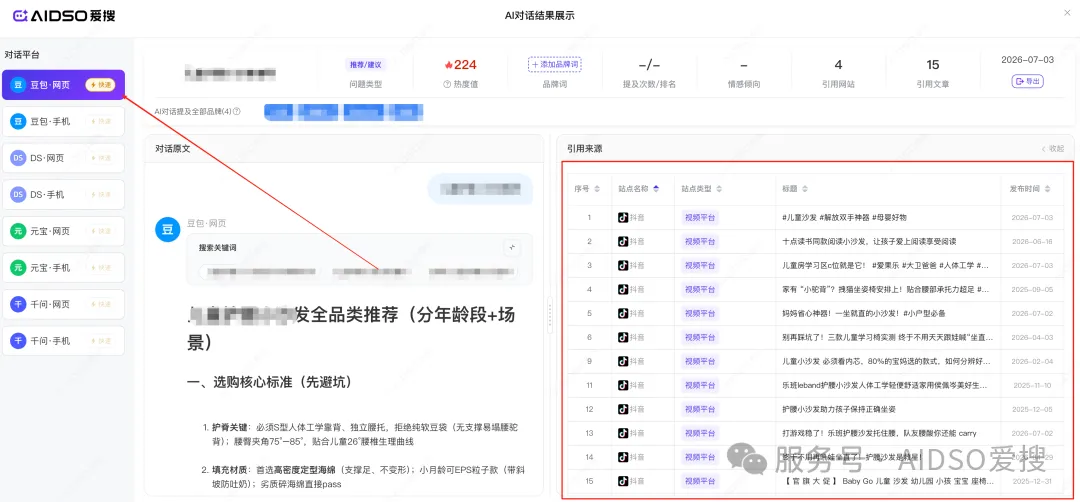The image size is (1080, 502).
Task: Click the 导出 export button
Action: click(1027, 81)
